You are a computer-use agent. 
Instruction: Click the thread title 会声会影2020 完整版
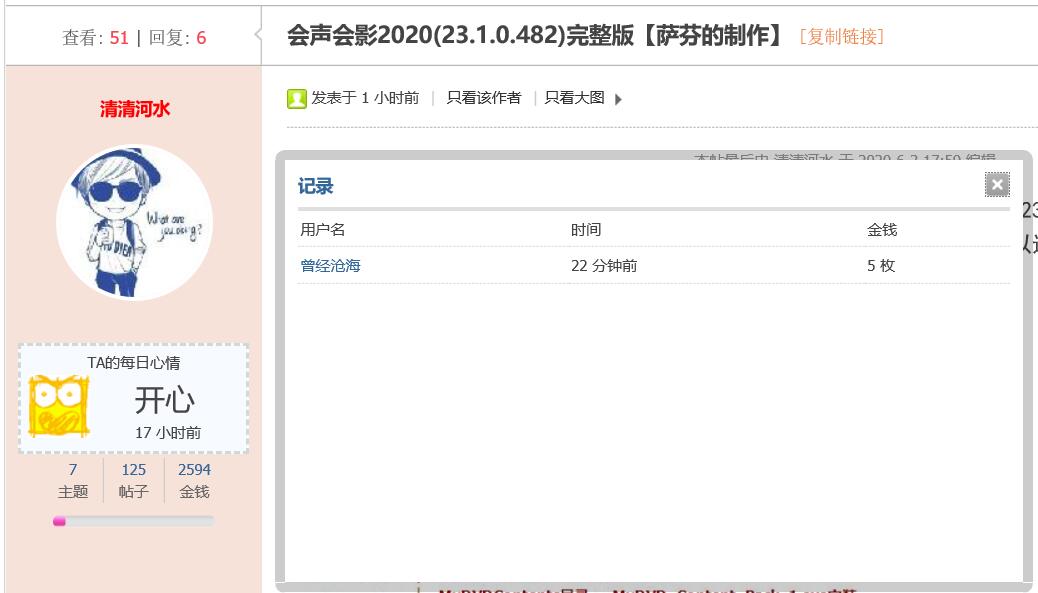[537, 36]
